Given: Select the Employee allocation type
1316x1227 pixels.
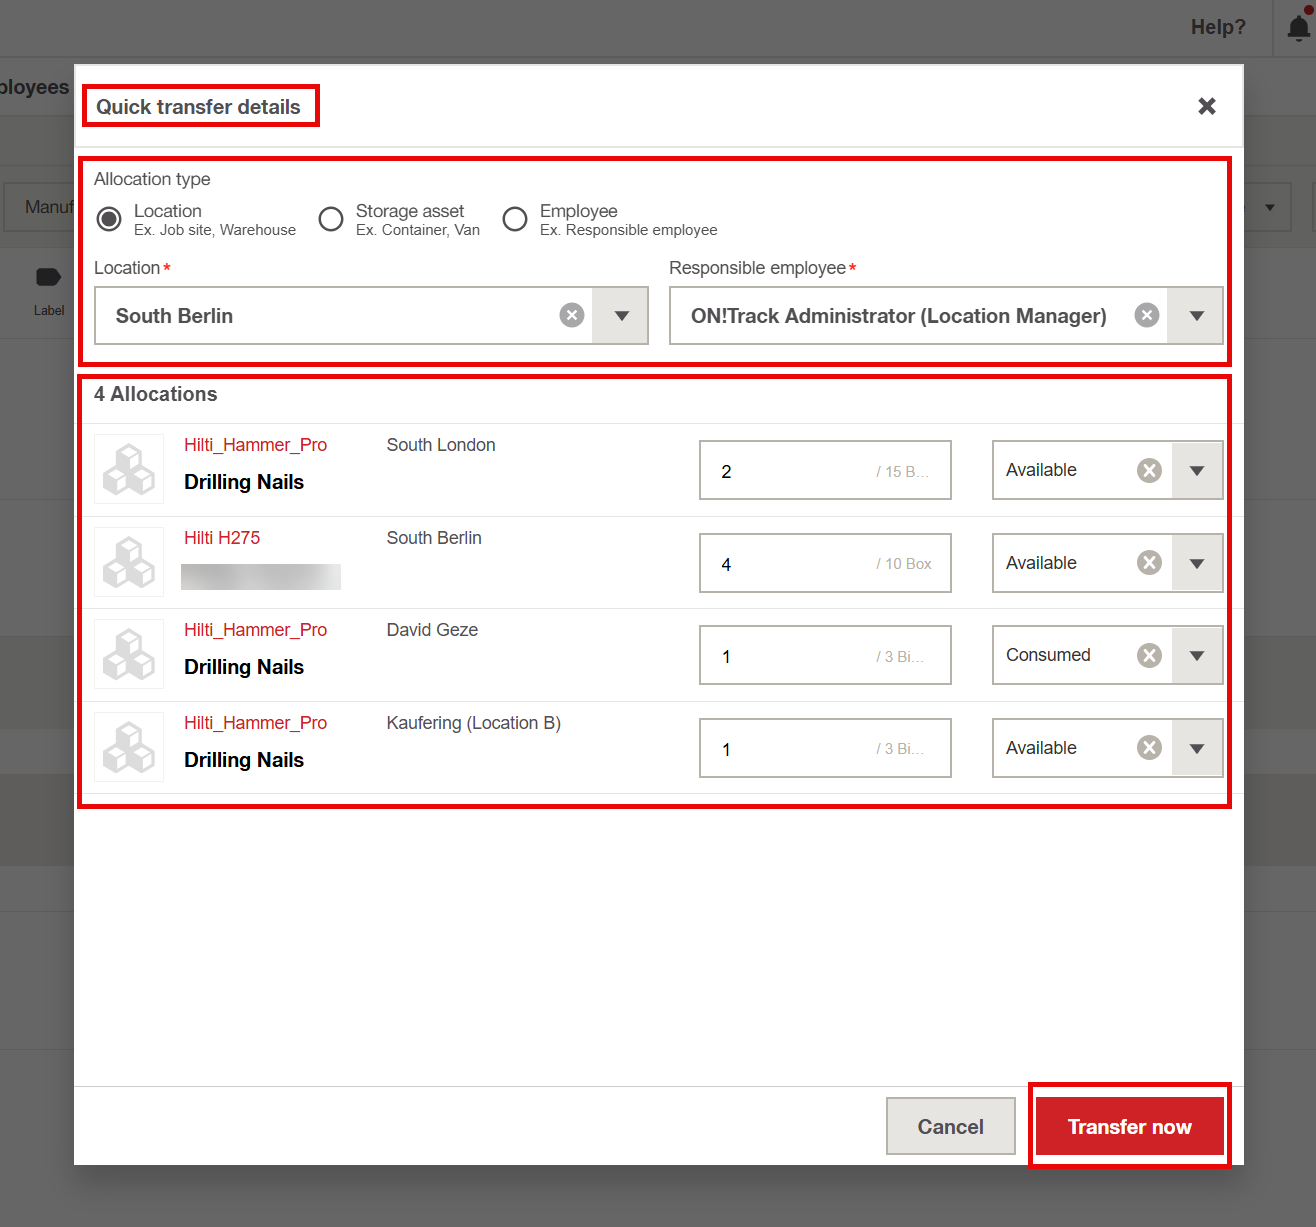Looking at the screenshot, I should [x=515, y=218].
